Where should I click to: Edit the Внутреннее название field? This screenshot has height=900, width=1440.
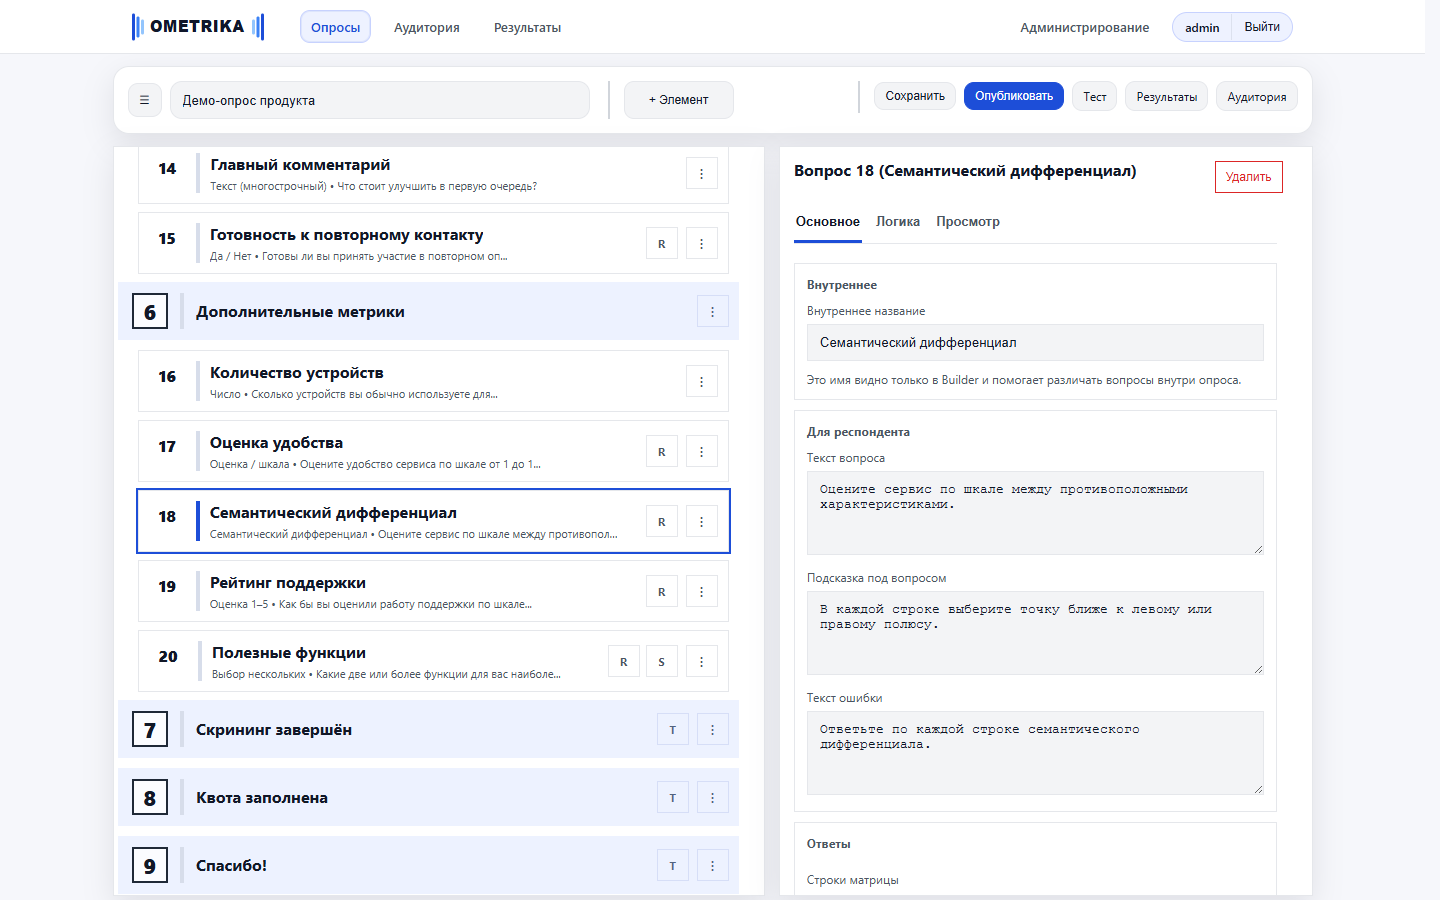click(x=1035, y=342)
